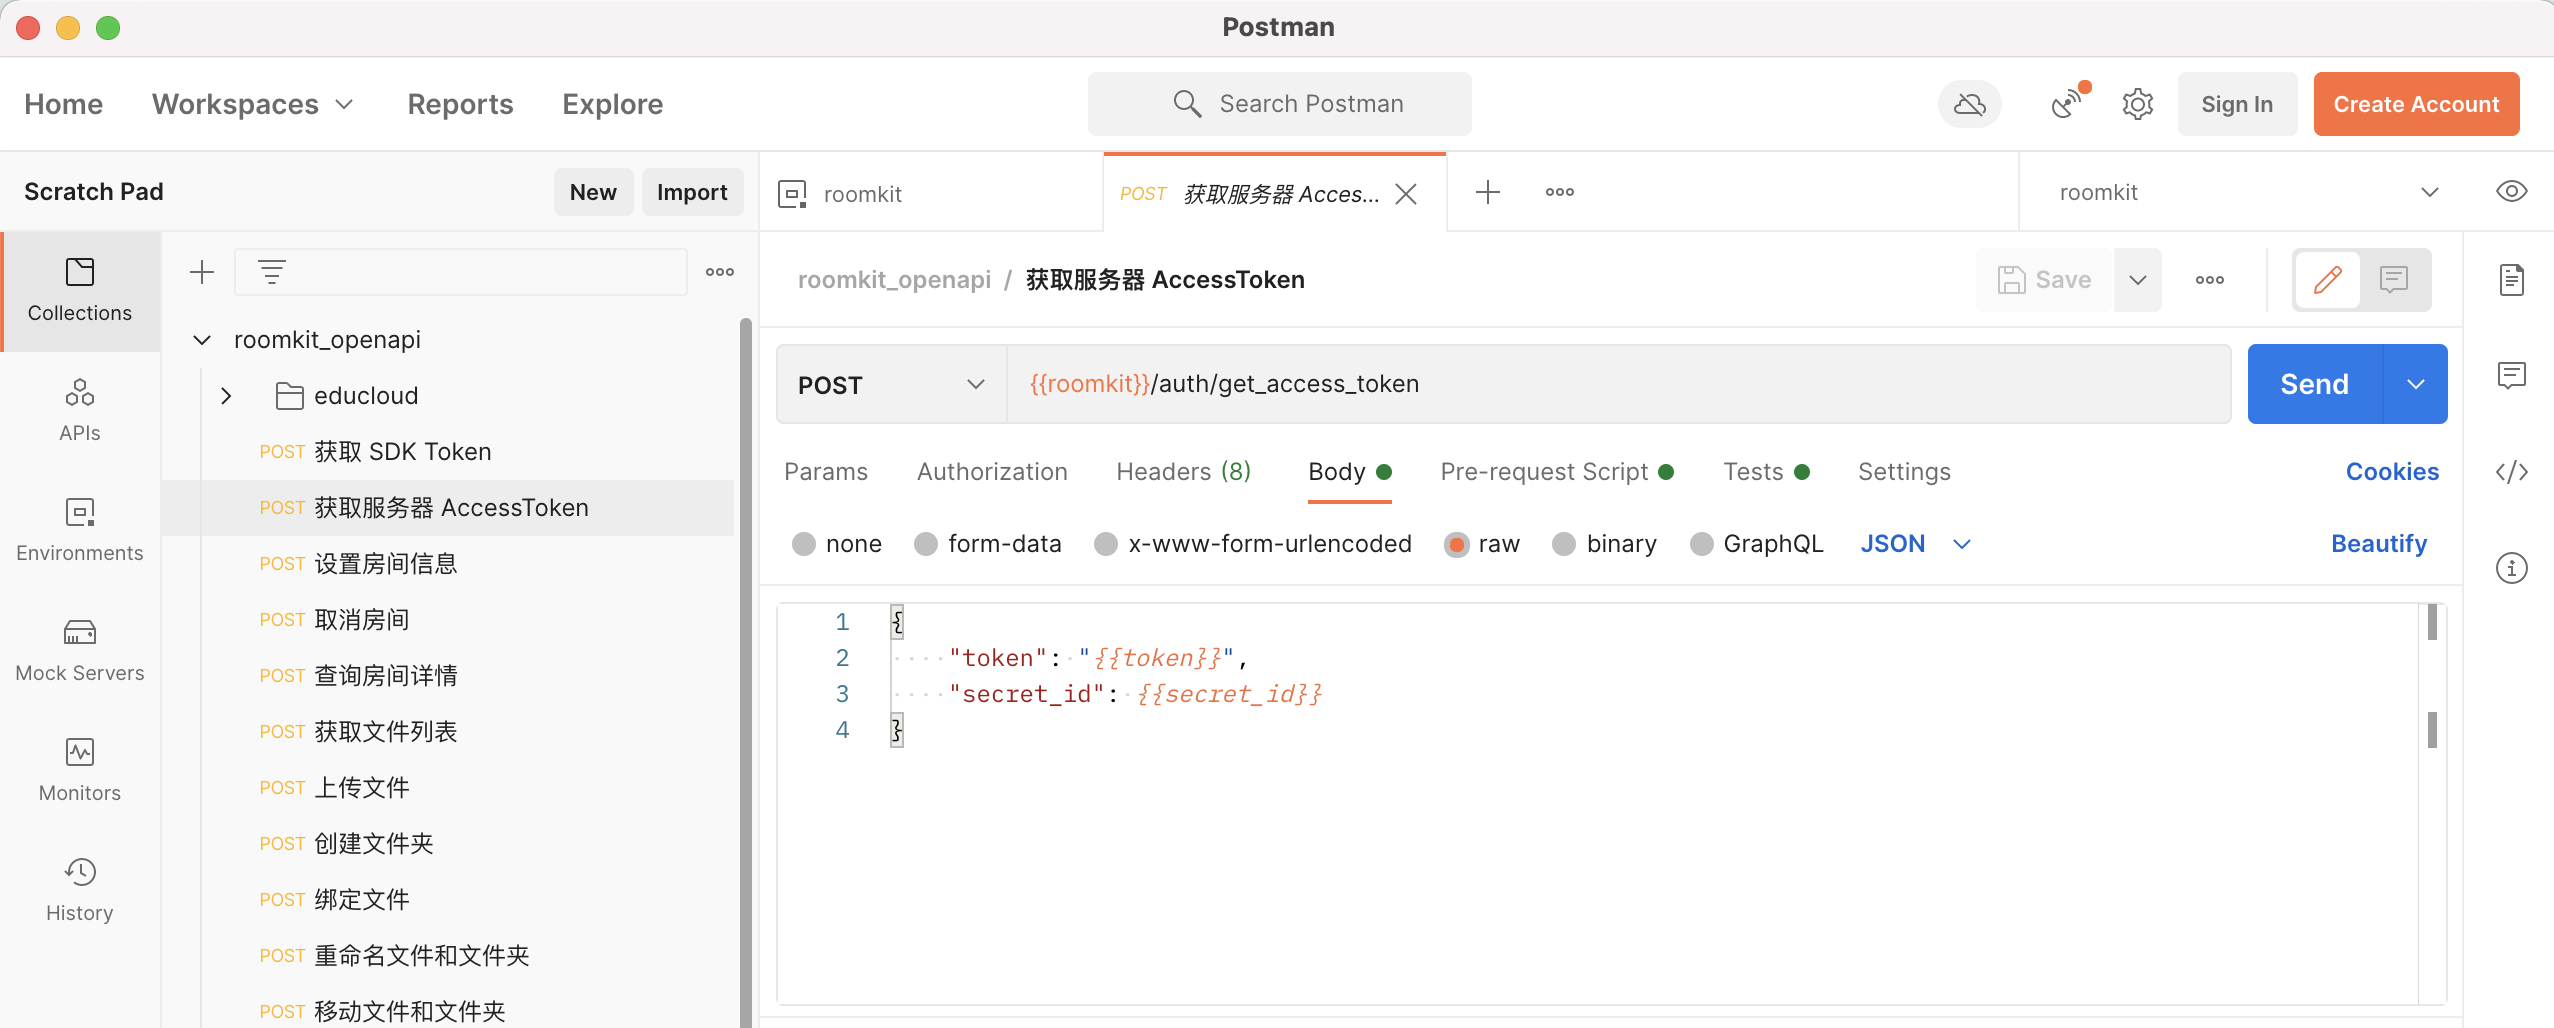Open the code snippet panel
Viewport: 2554px width, 1028px height.
(x=2513, y=472)
